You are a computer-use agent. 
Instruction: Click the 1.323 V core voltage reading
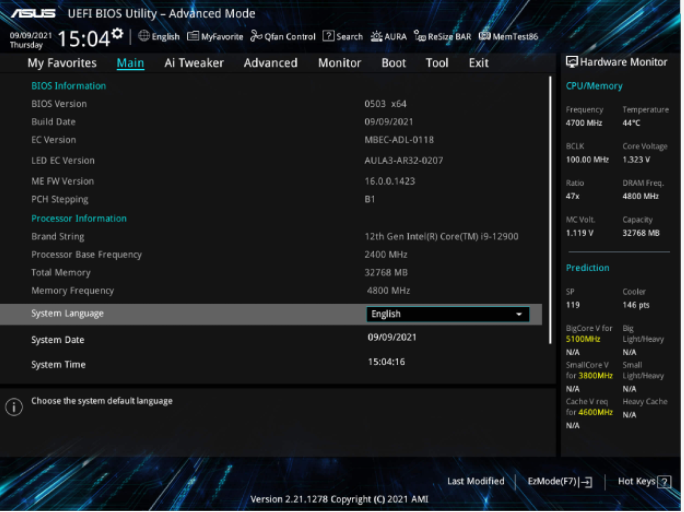[636, 160]
